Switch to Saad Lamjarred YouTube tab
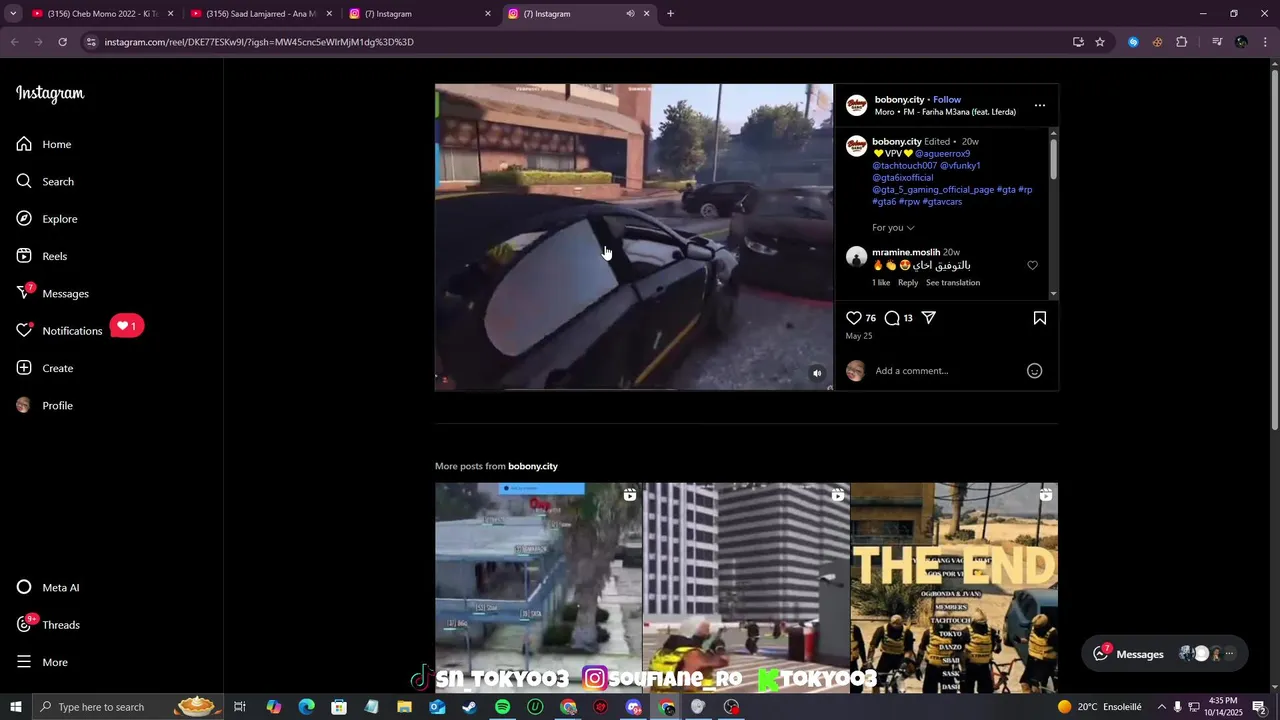The height and width of the screenshot is (720, 1280). pyautogui.click(x=260, y=14)
